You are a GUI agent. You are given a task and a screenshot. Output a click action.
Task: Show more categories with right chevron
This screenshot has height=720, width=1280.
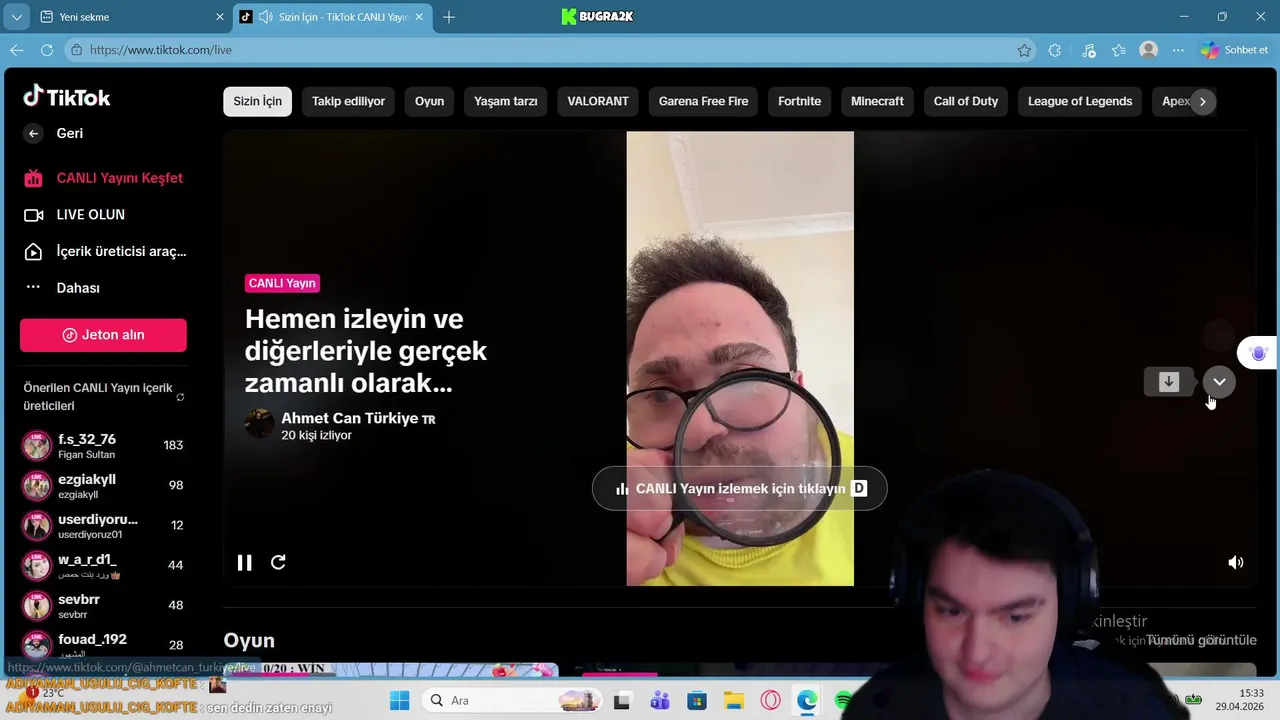(1203, 101)
